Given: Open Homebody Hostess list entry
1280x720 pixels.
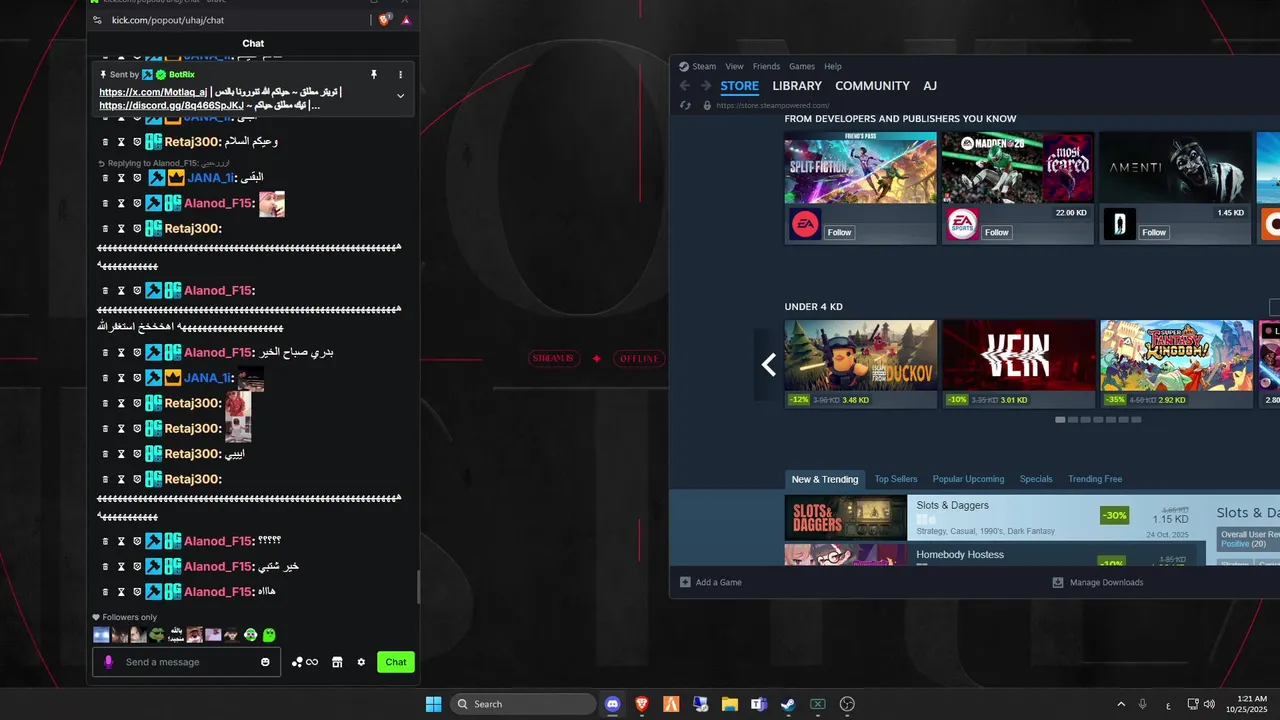Looking at the screenshot, I should pos(996,555).
